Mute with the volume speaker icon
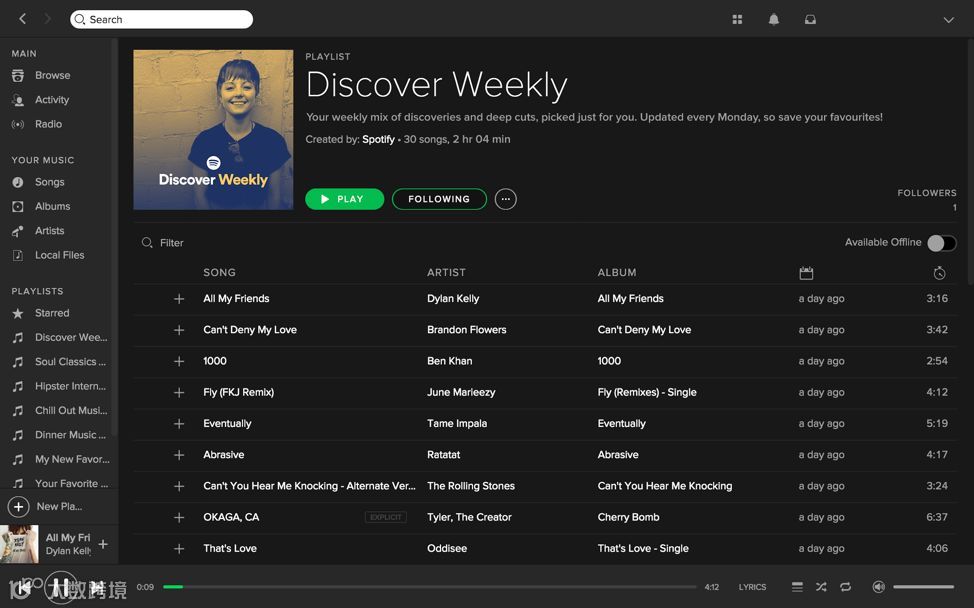Screen dimensions: 974x608 (x=878, y=586)
